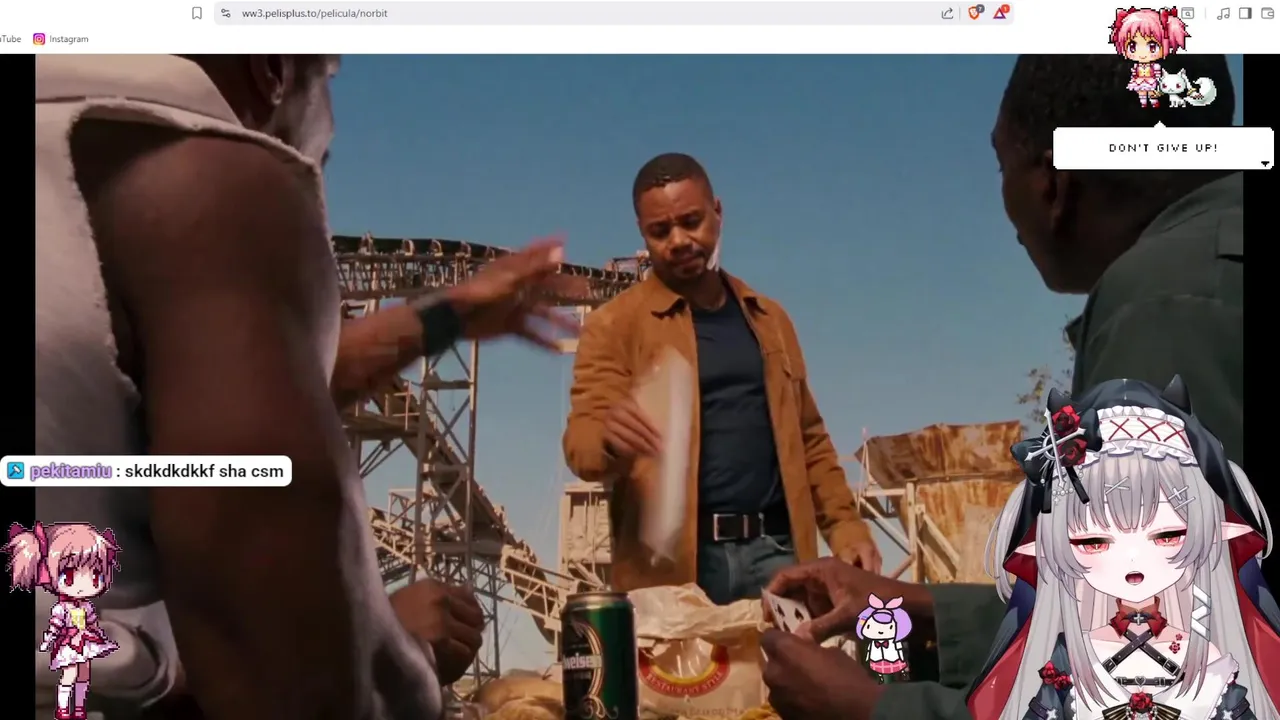Click the chat message 'skdkdkdkkf sha csm'
This screenshot has width=1280, height=720.
click(x=204, y=471)
